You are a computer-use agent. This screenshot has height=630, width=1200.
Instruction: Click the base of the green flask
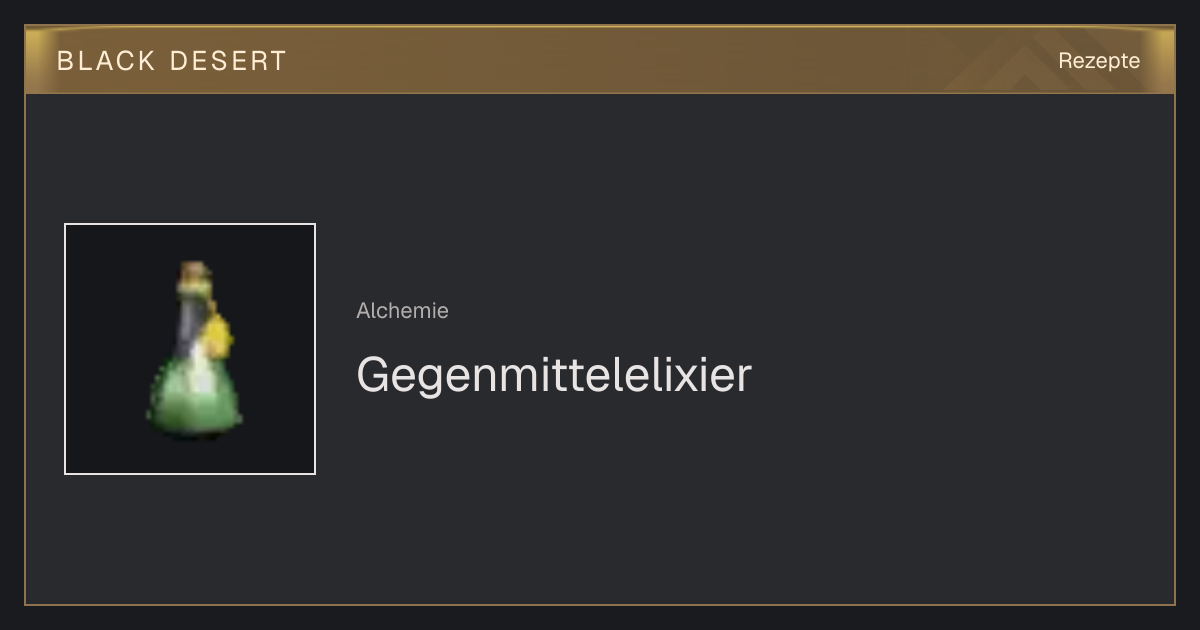(196, 432)
